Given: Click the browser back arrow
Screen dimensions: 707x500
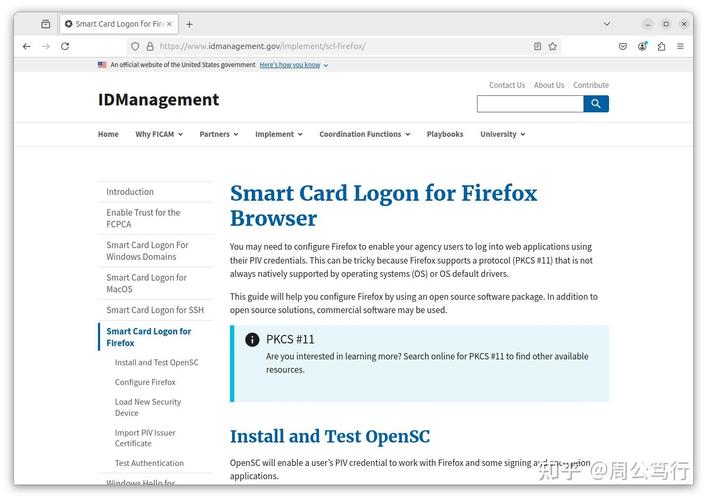Looking at the screenshot, I should (x=27, y=46).
